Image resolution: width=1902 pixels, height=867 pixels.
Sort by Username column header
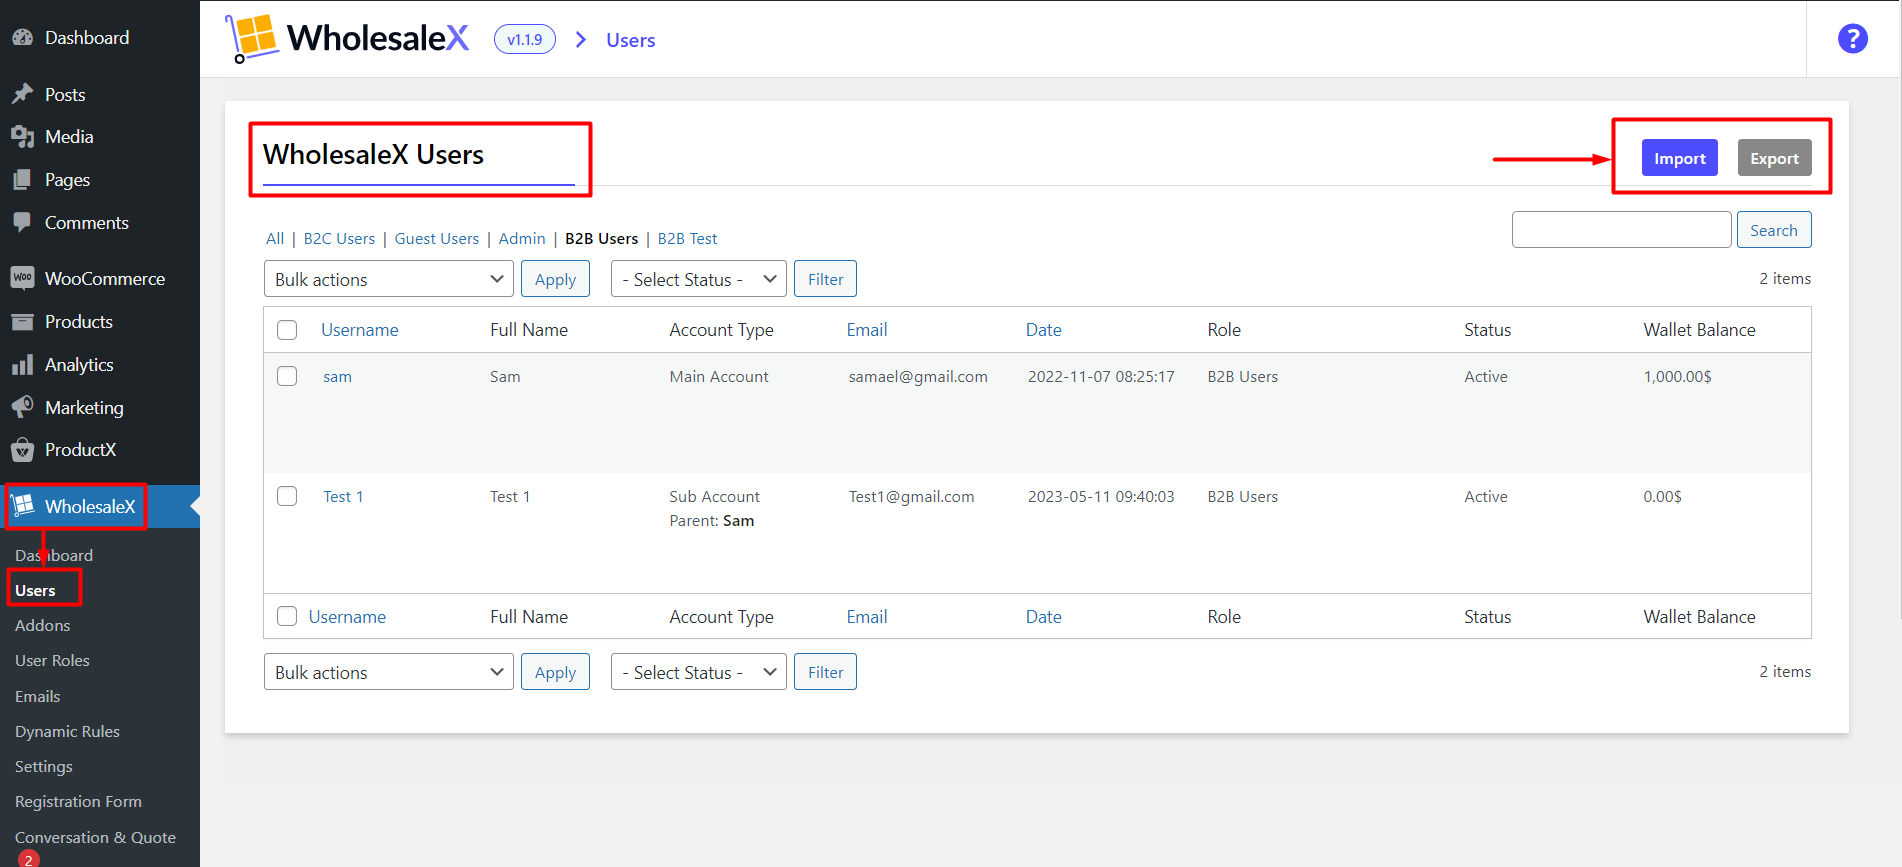tap(359, 330)
